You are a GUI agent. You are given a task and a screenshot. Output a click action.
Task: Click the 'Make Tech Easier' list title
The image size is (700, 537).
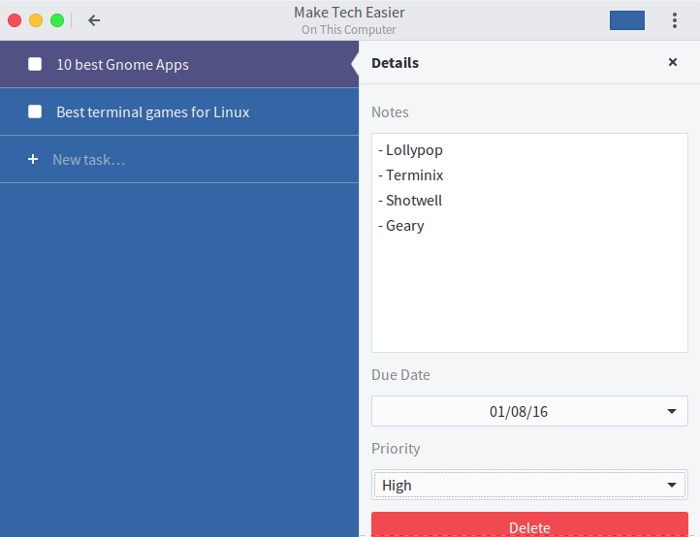tap(349, 12)
